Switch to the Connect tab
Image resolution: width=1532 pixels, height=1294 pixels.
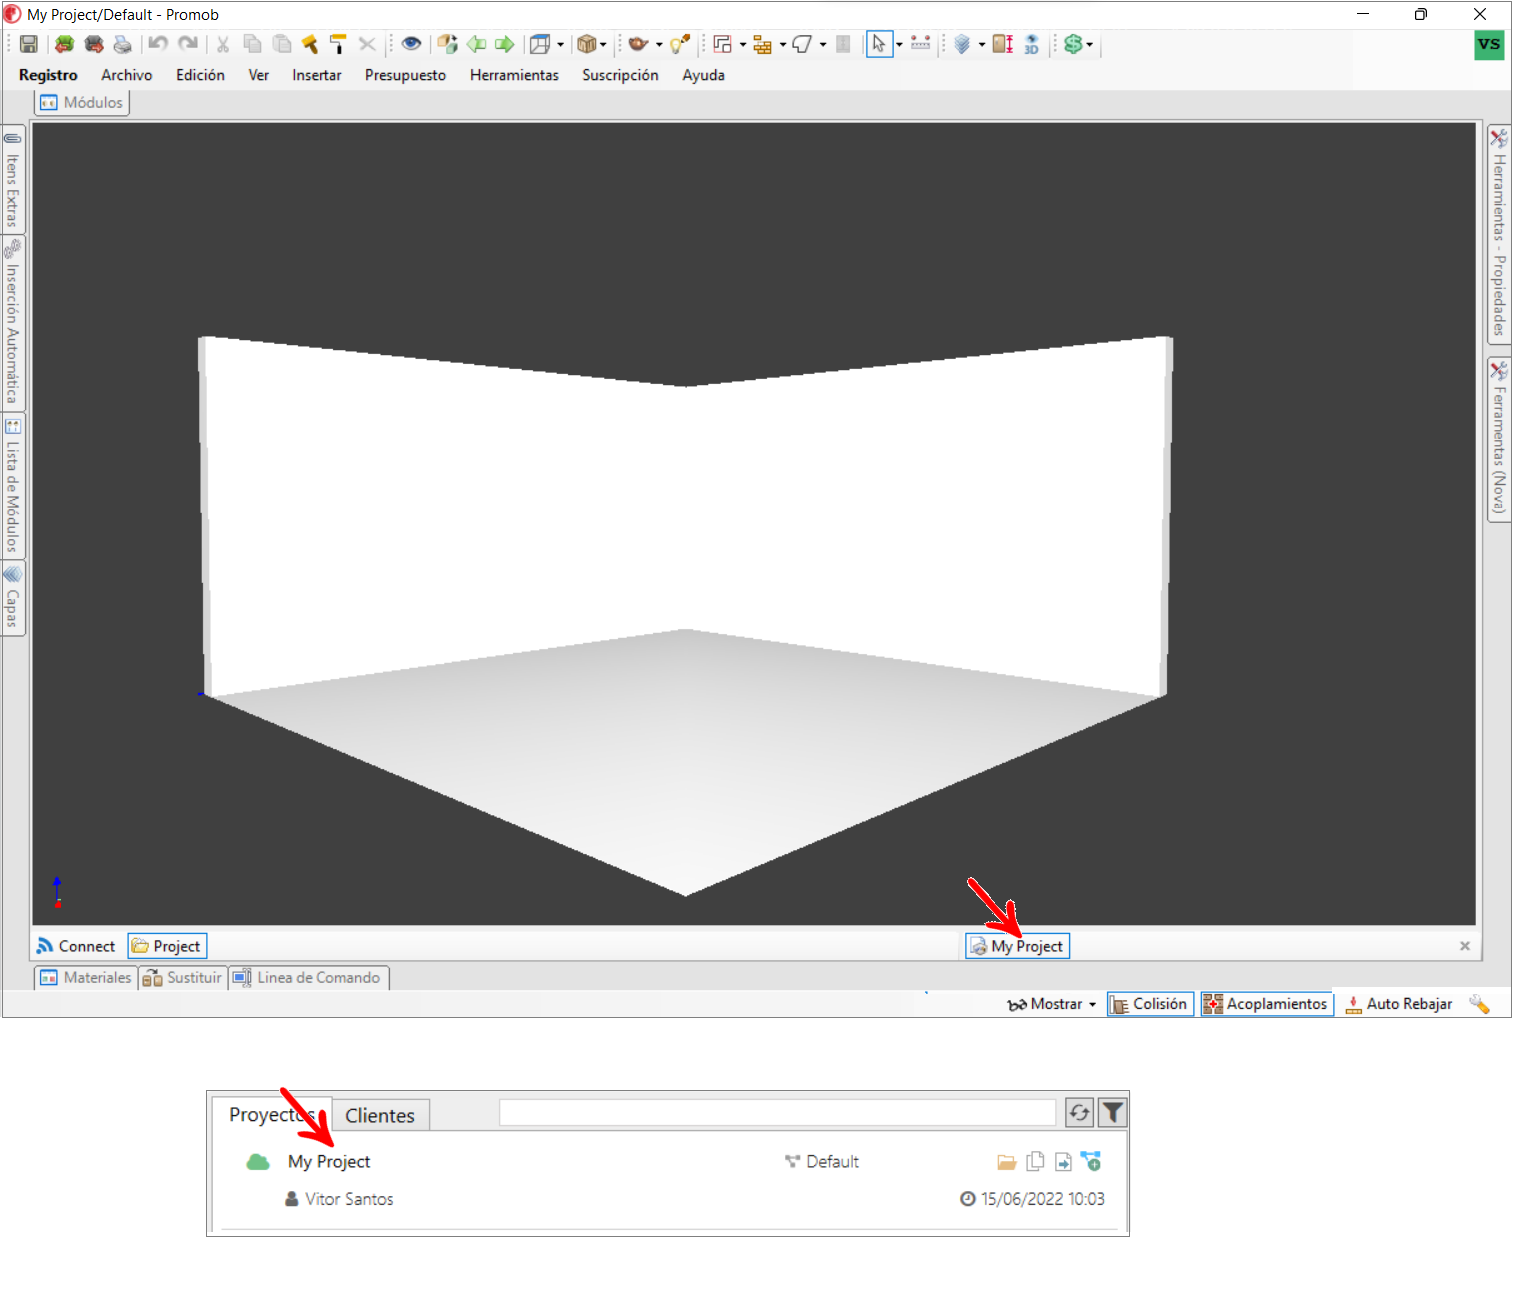coord(76,946)
